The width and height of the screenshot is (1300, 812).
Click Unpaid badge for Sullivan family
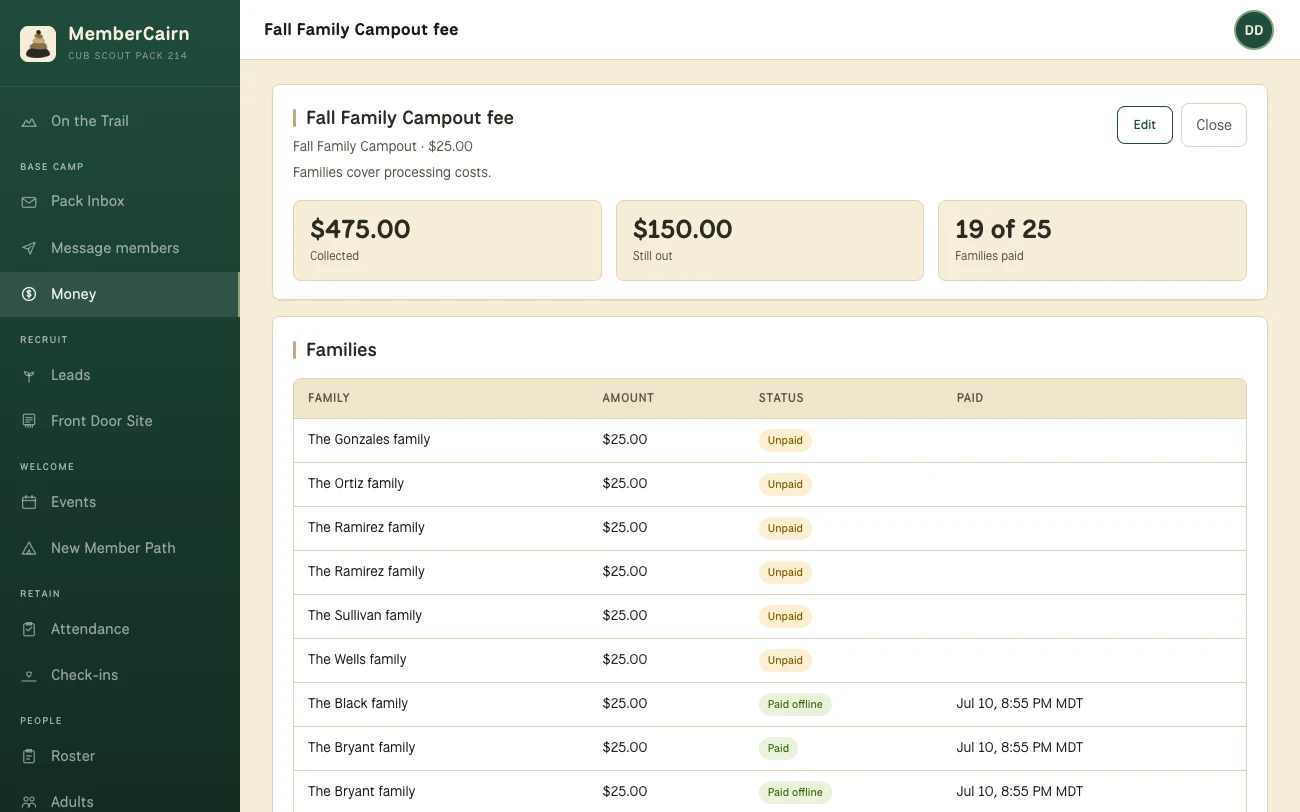(x=785, y=616)
